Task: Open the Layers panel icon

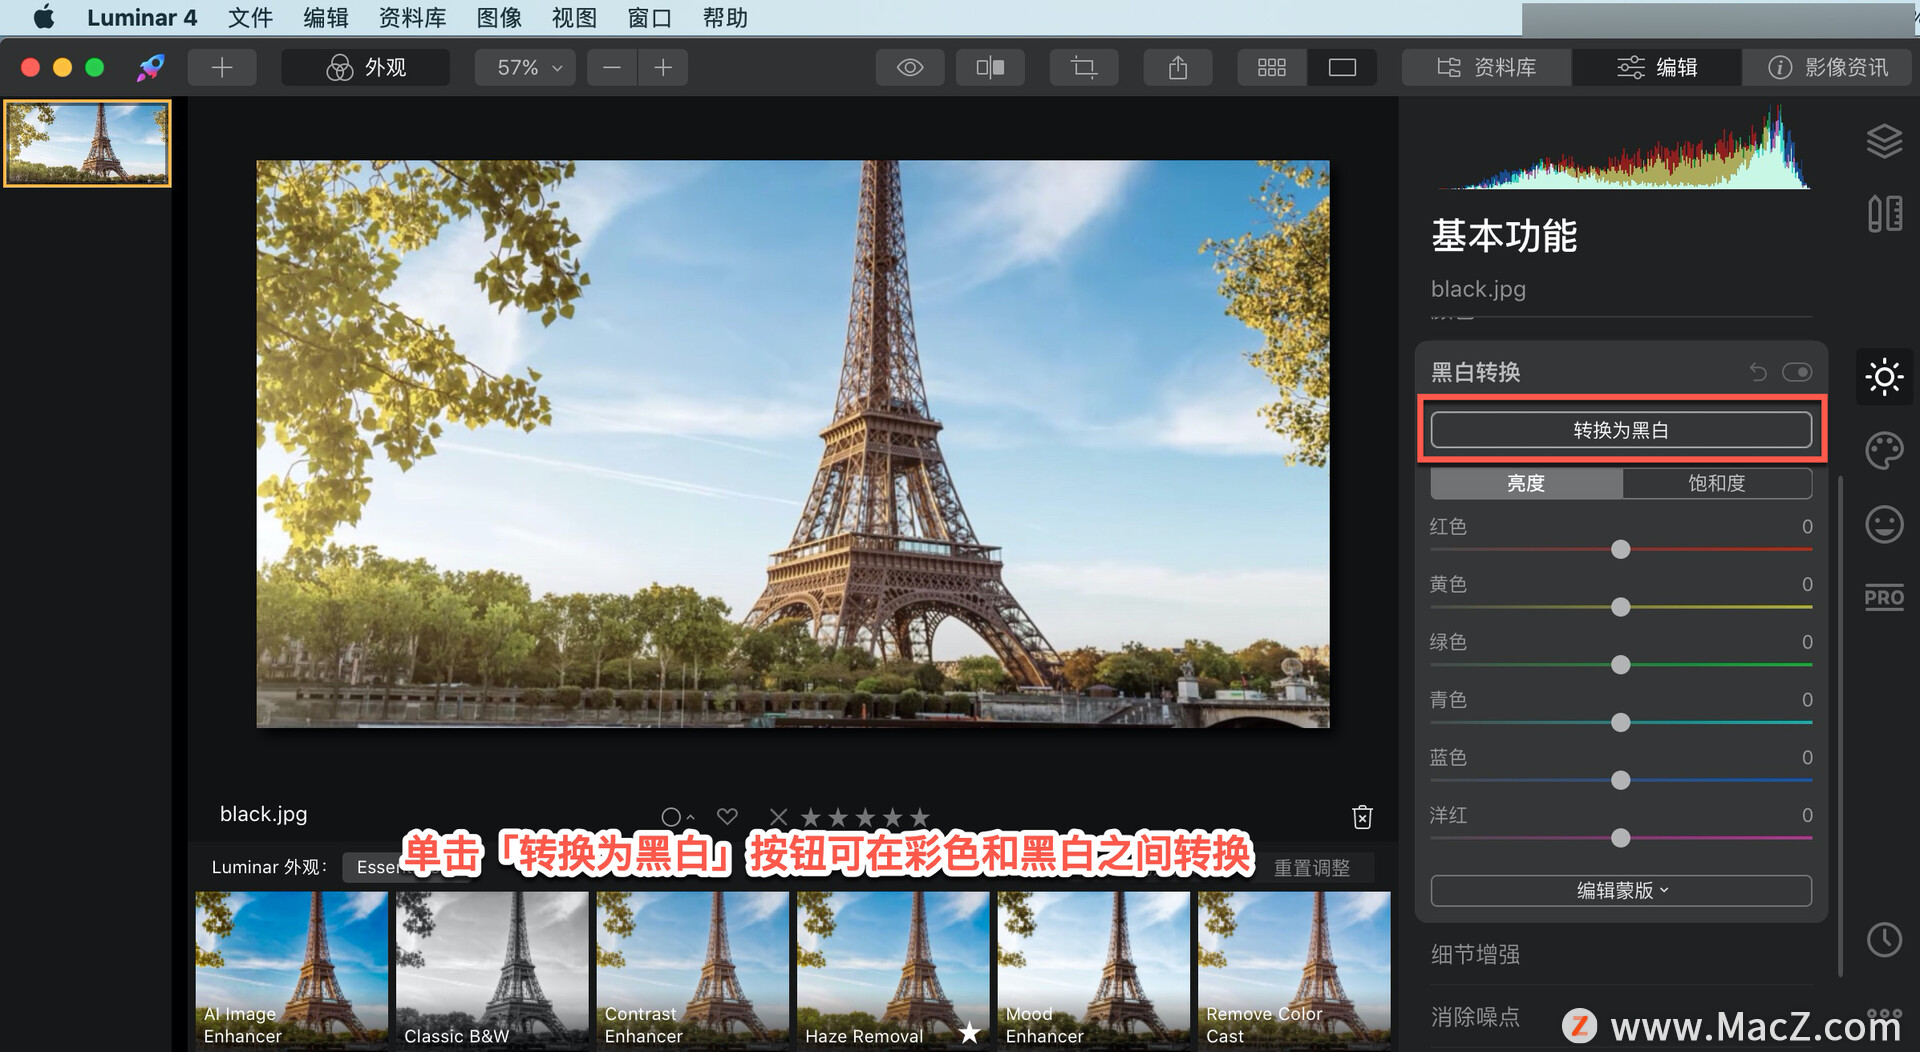Action: tap(1884, 141)
